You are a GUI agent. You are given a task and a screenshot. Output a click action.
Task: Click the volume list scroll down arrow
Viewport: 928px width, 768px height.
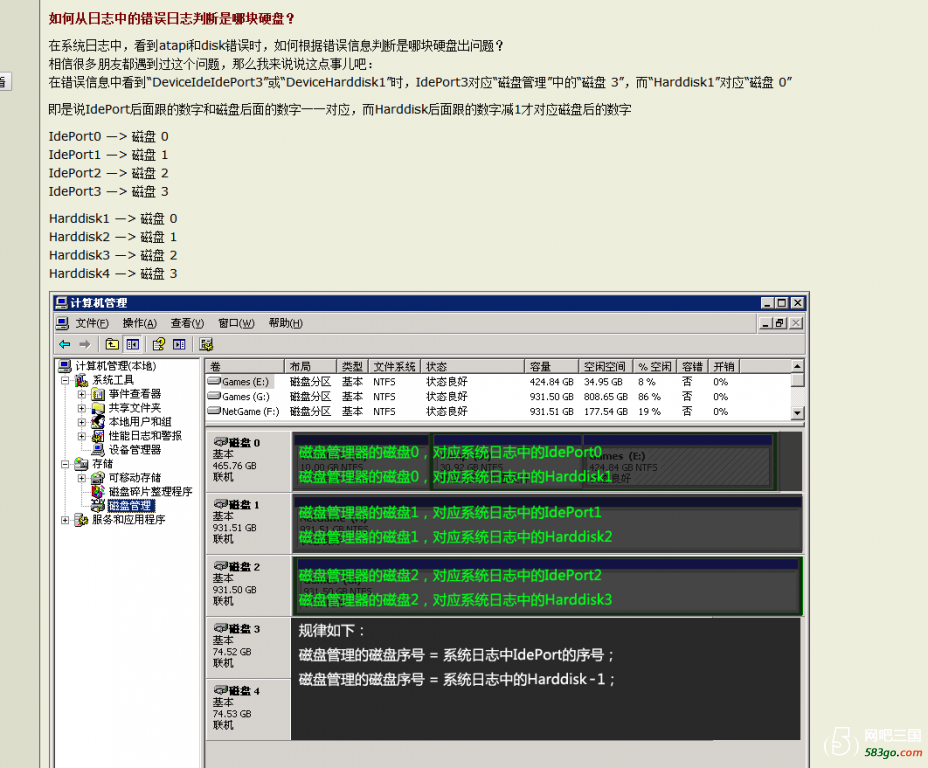pyautogui.click(x=797, y=413)
